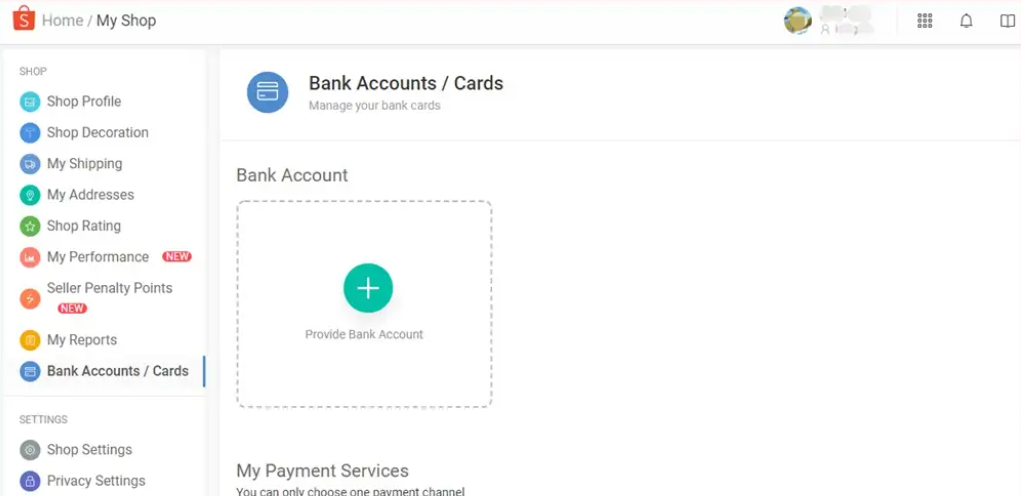Click the Privacy Settings lock icon
This screenshot has height=496, width=1021.
point(30,481)
